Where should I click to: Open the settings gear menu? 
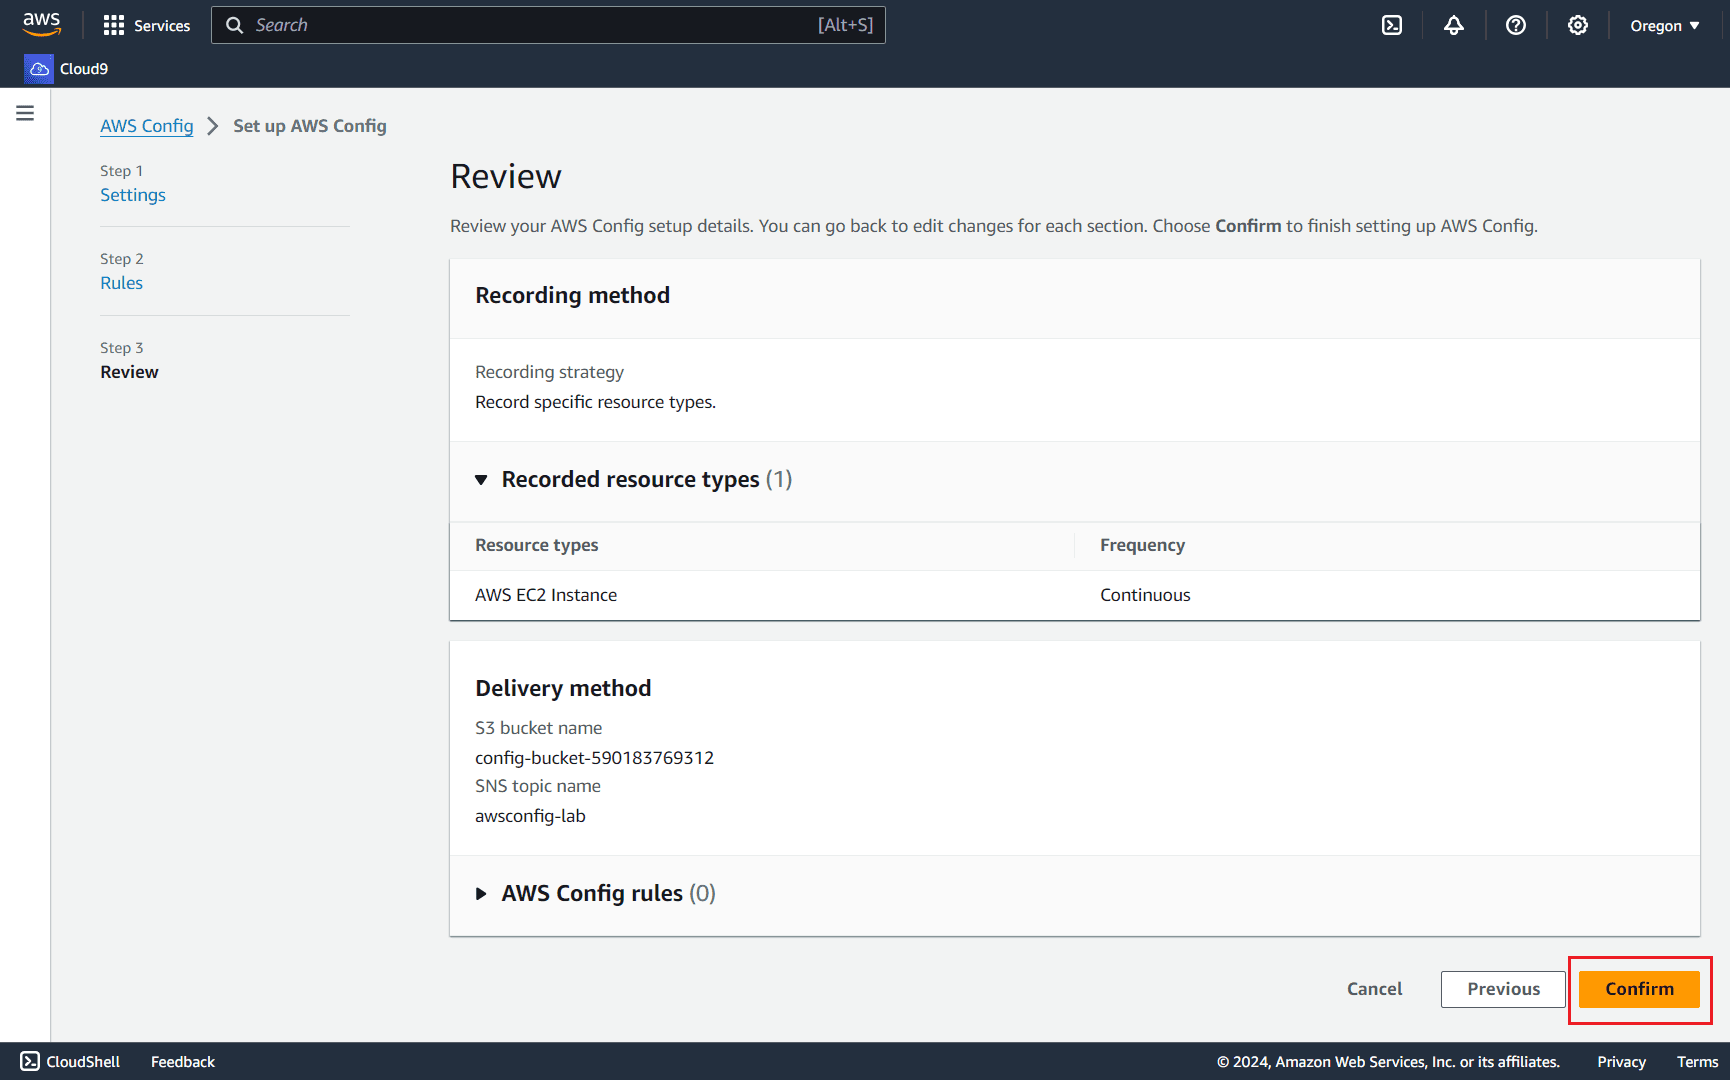tap(1578, 25)
